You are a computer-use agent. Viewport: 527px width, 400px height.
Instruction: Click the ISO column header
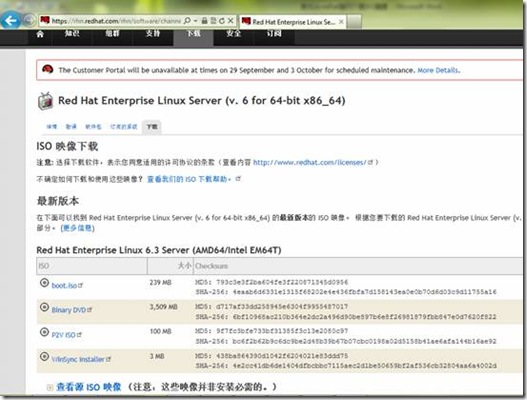click(91, 266)
